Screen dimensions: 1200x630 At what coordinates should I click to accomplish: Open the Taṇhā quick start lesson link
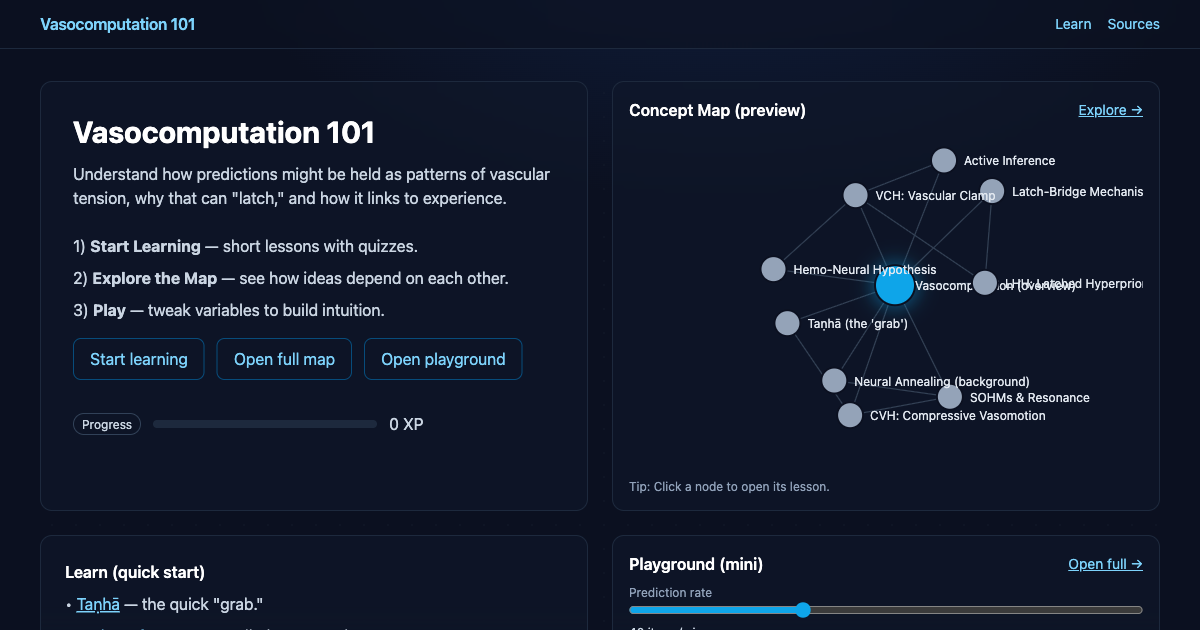[x=97, y=604]
